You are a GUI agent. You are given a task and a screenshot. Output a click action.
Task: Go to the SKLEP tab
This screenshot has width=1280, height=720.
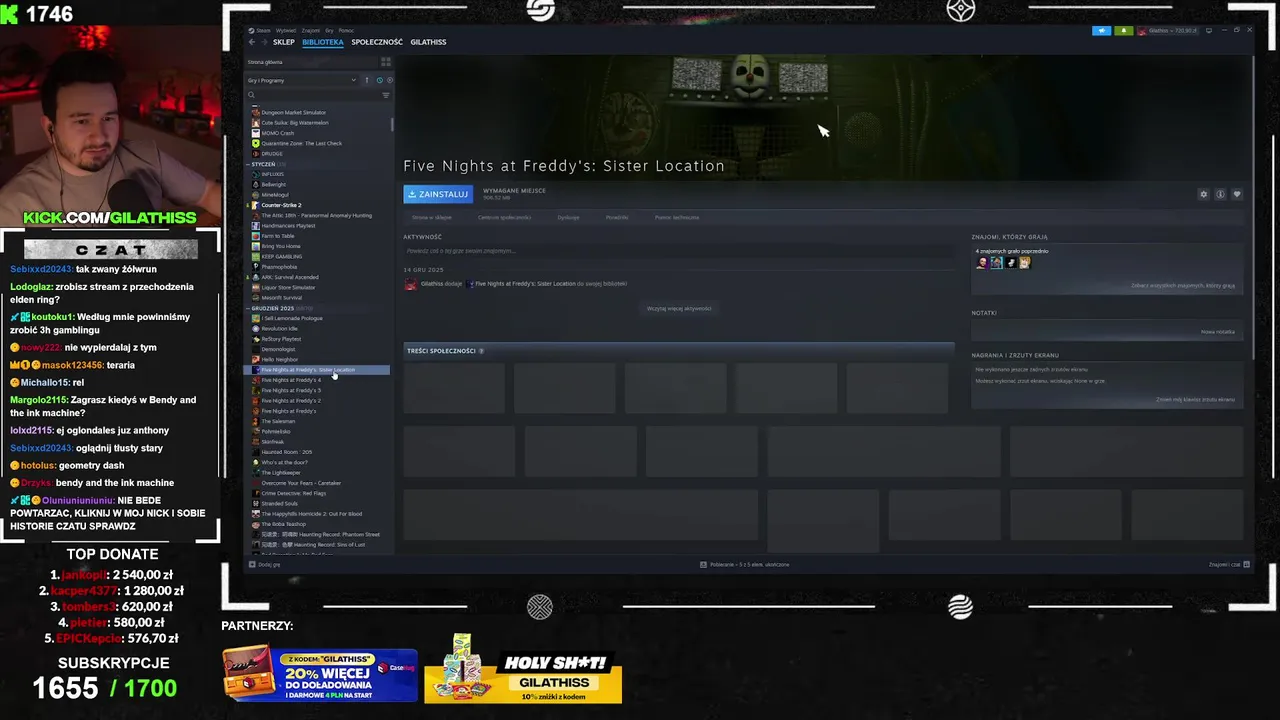[284, 42]
